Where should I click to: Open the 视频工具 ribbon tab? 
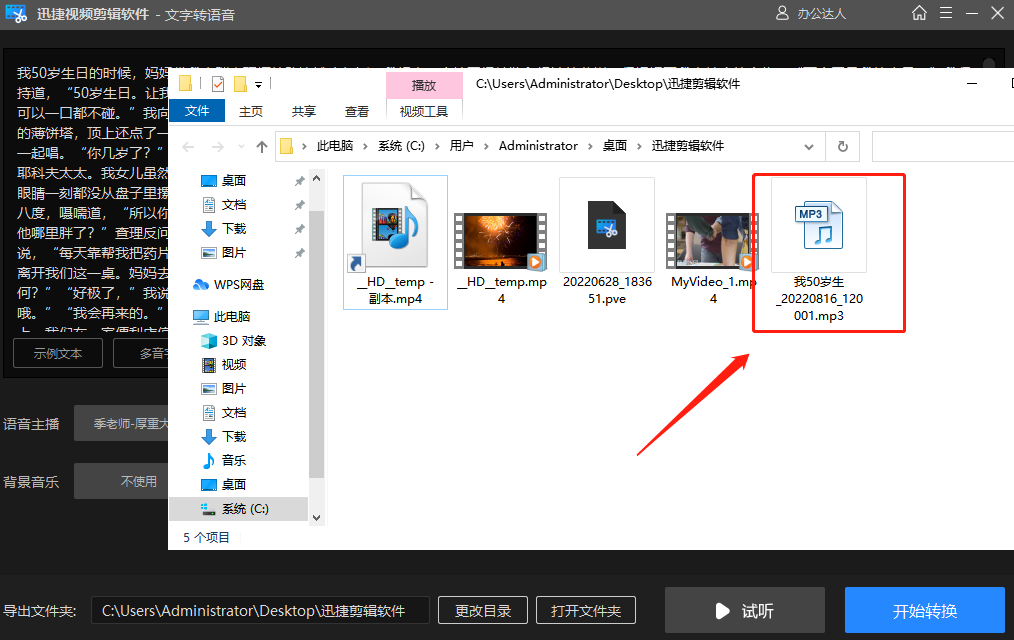(424, 111)
